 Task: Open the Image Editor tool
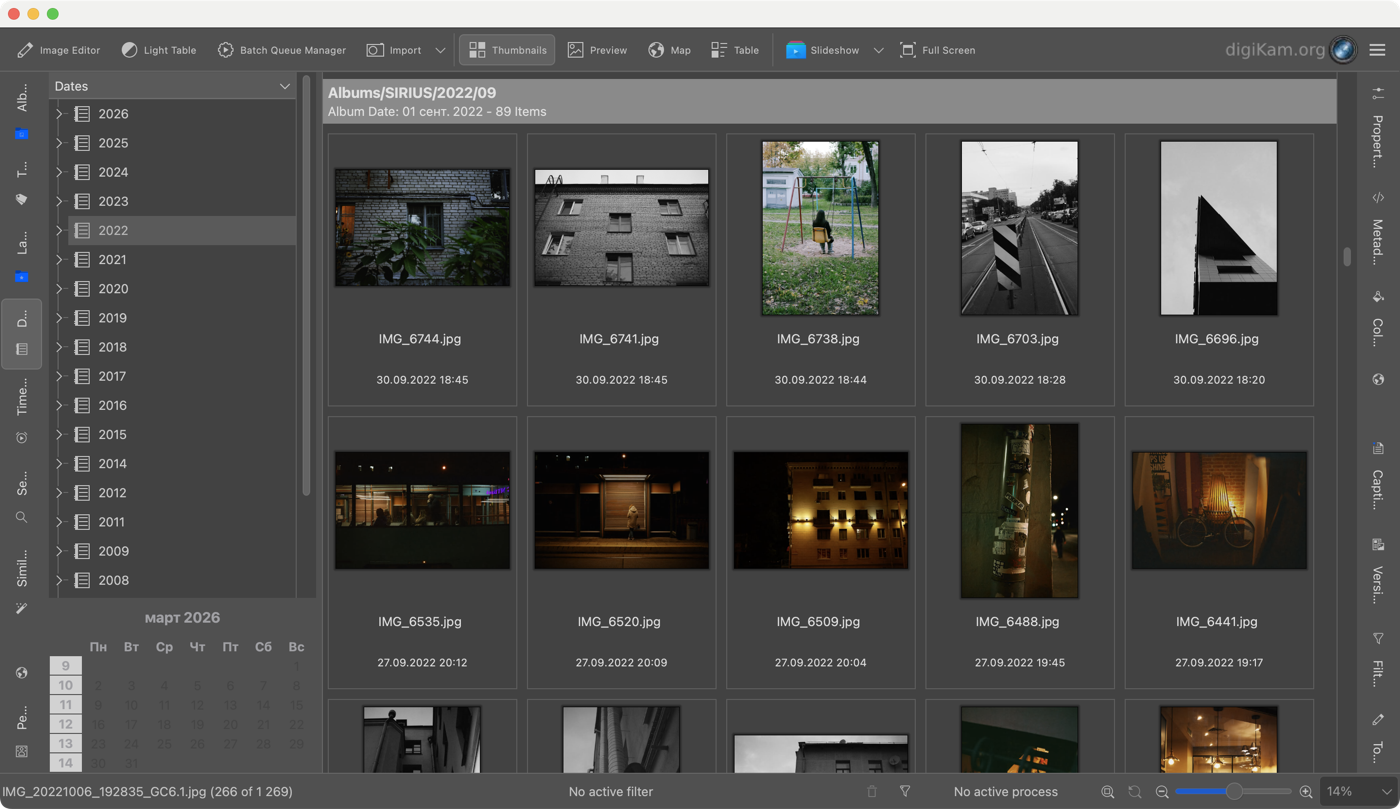pyautogui.click(x=58, y=50)
